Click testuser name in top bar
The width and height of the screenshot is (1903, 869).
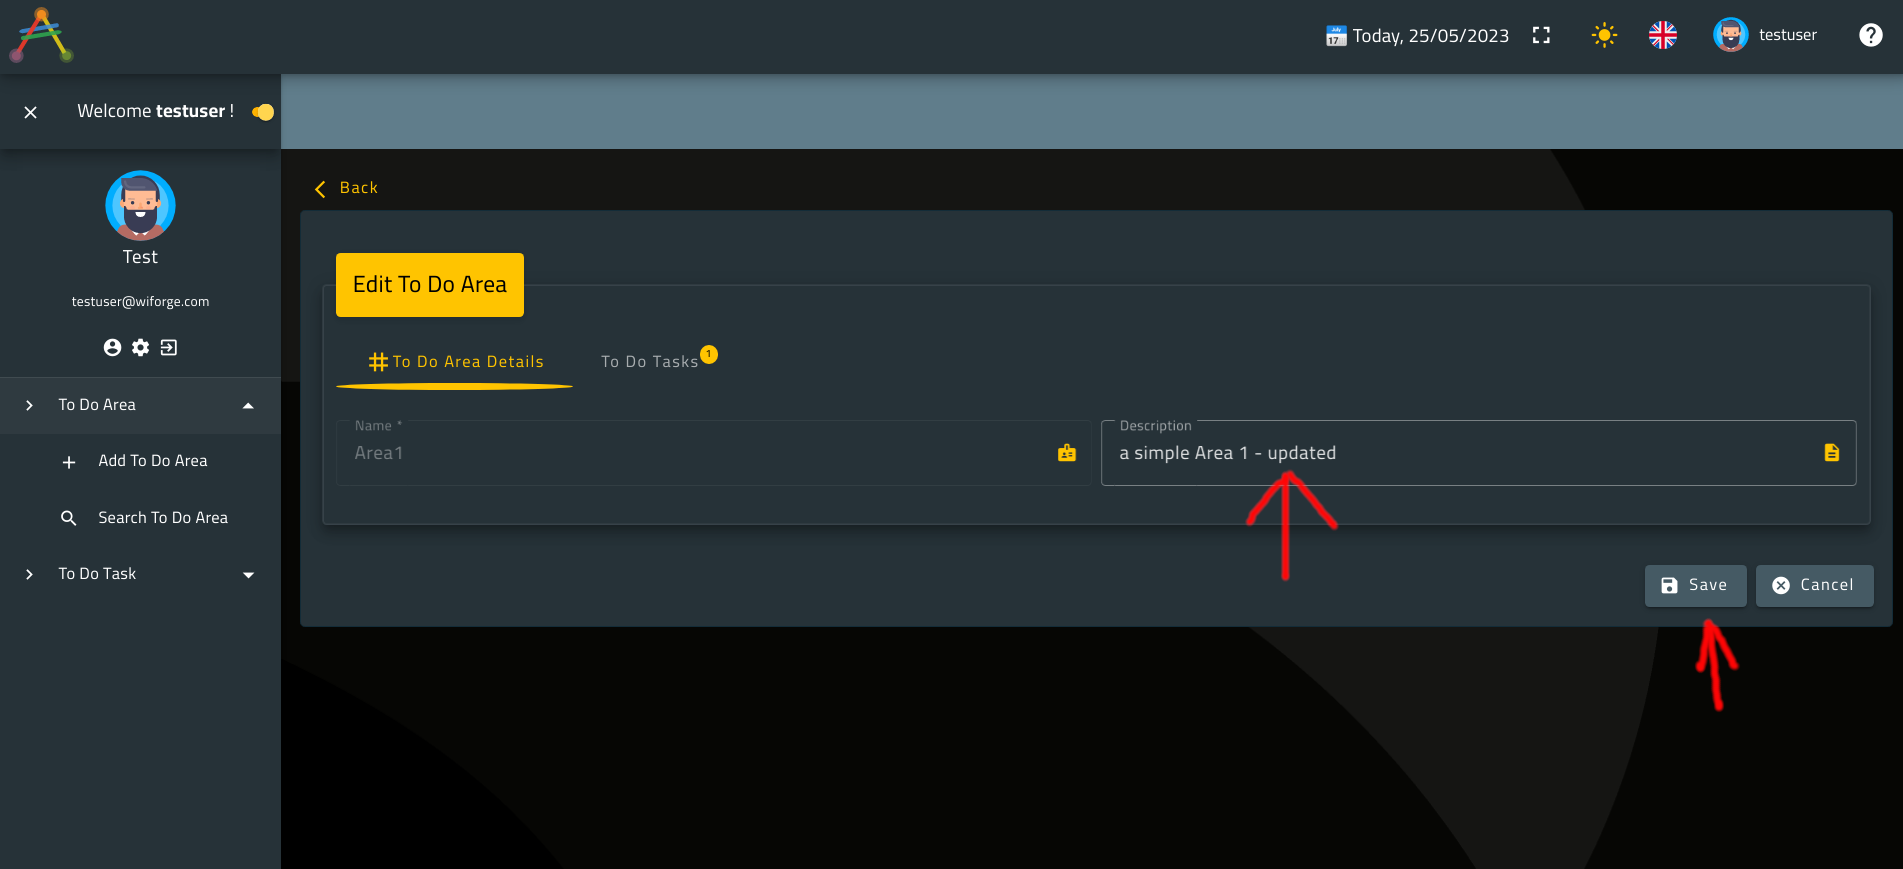point(1788,35)
